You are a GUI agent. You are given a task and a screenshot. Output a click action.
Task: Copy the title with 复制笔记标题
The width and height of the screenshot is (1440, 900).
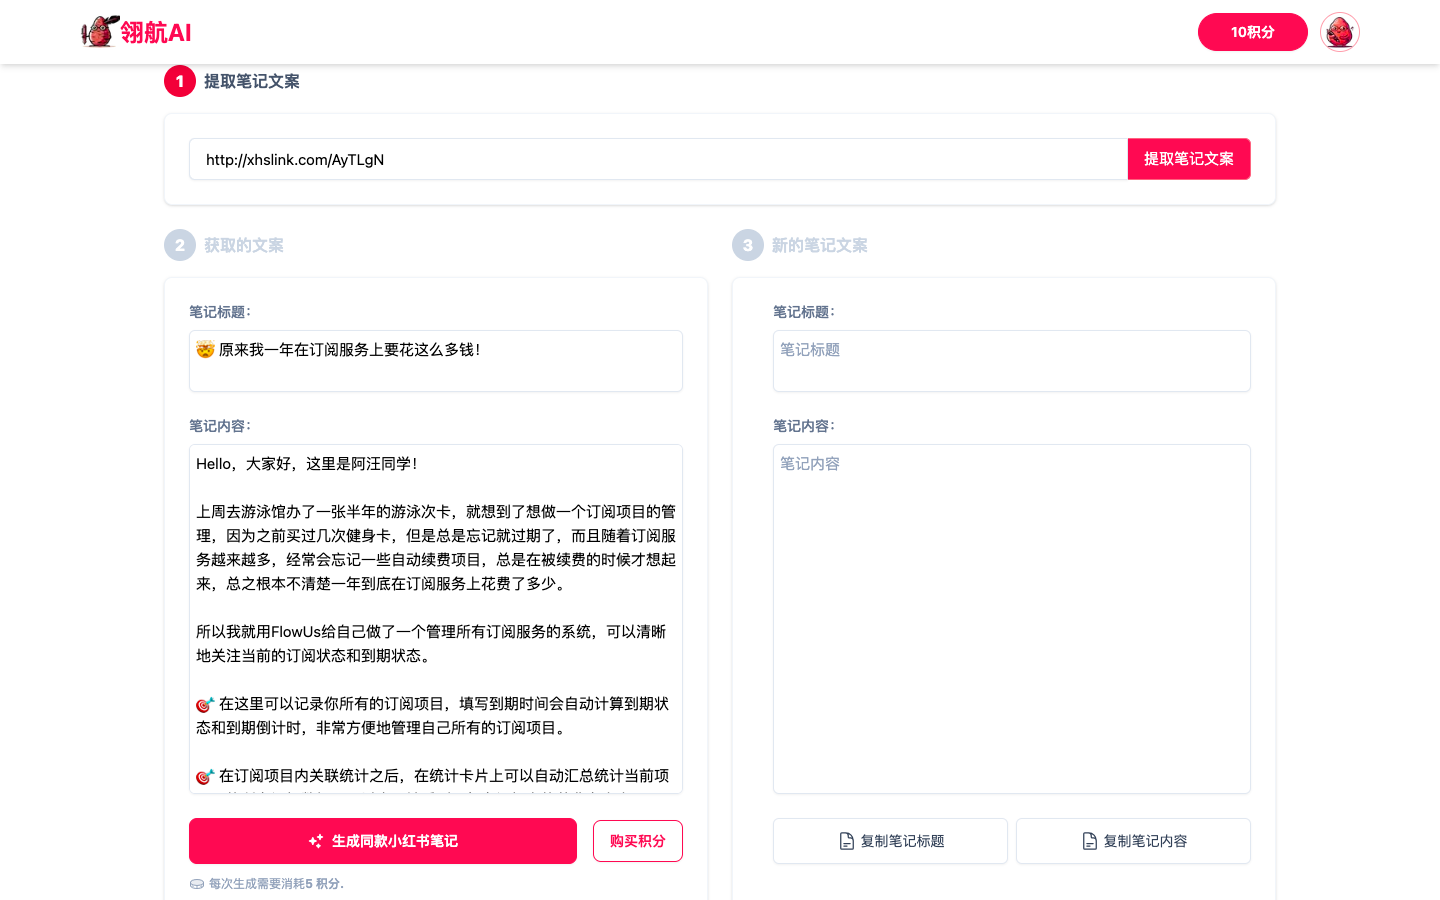(x=890, y=841)
